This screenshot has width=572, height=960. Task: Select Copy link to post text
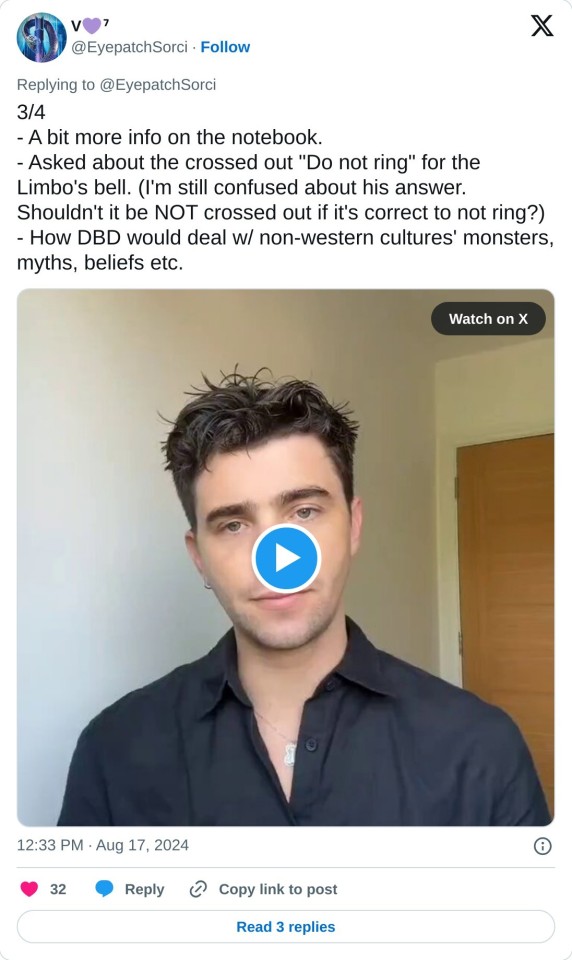278,889
